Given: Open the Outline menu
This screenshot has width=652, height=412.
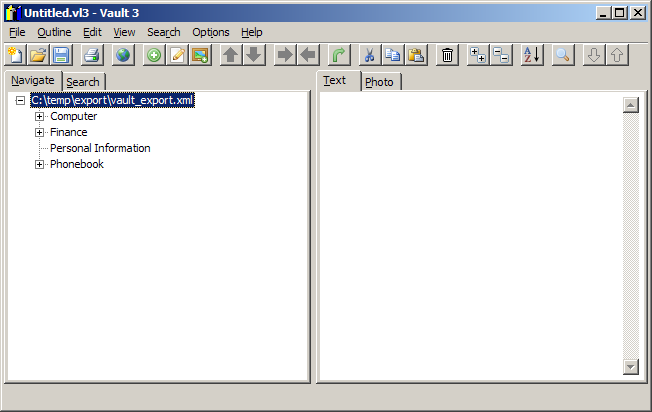Looking at the screenshot, I should click(x=54, y=32).
